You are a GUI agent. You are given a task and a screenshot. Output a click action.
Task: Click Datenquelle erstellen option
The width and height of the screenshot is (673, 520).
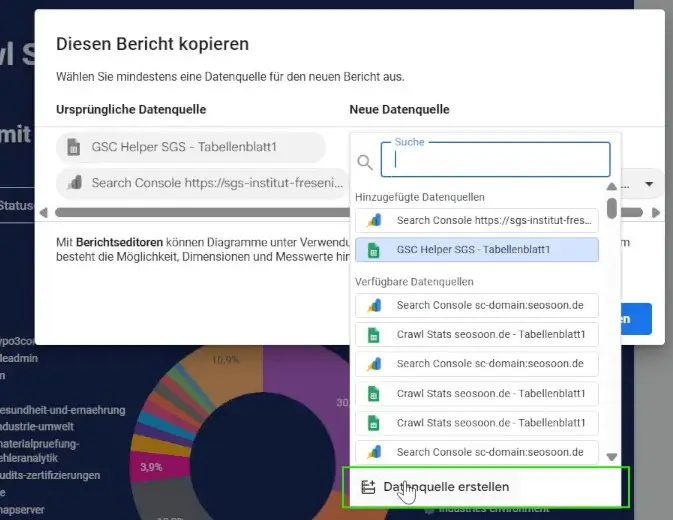click(x=485, y=487)
